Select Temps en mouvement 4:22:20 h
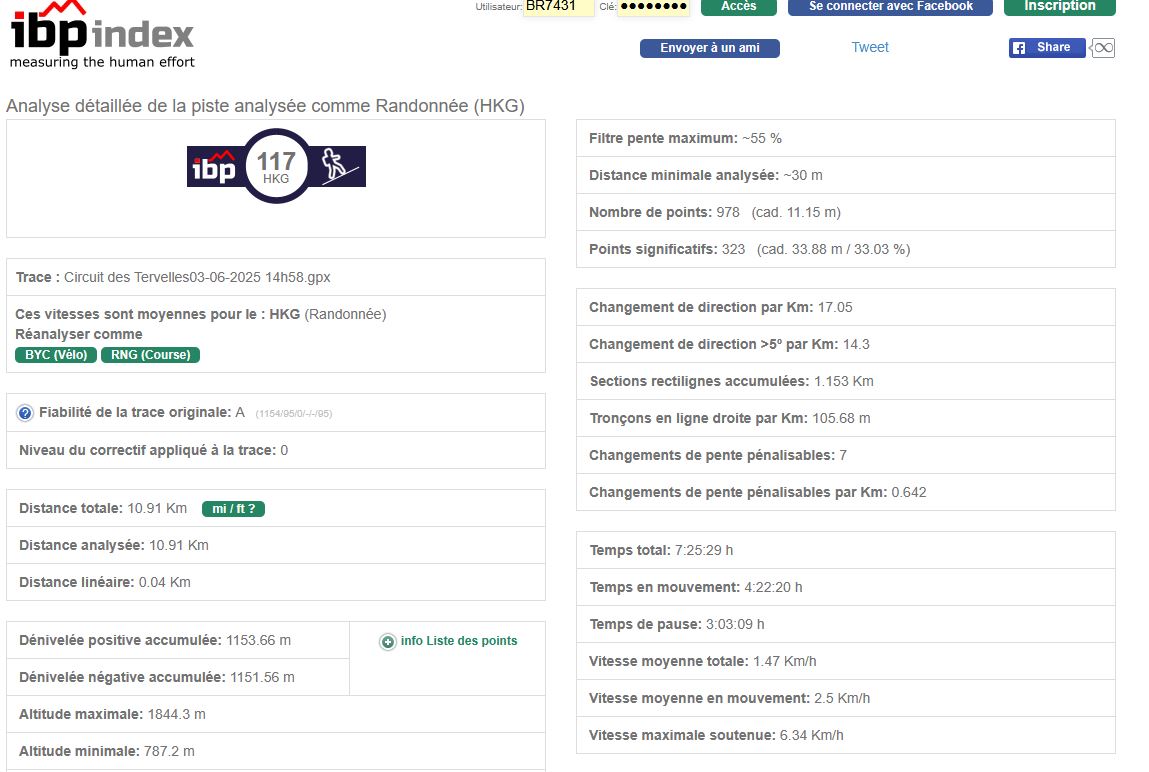 tap(695, 587)
